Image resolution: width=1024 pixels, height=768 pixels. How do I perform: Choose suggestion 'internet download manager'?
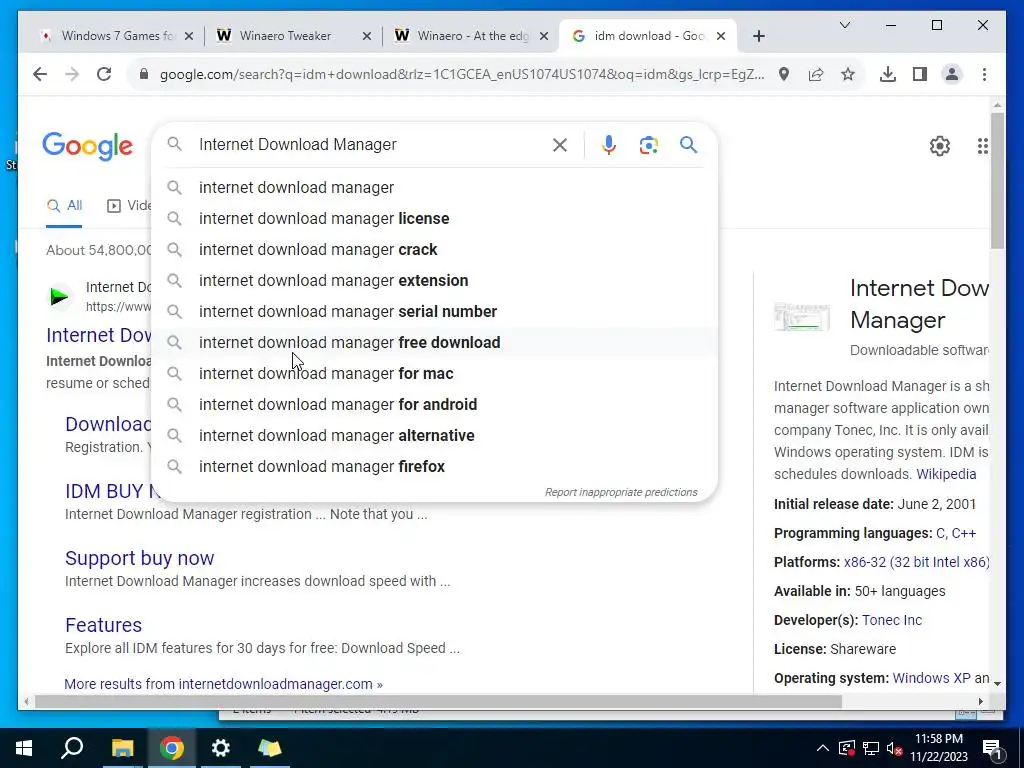[x=434, y=188]
